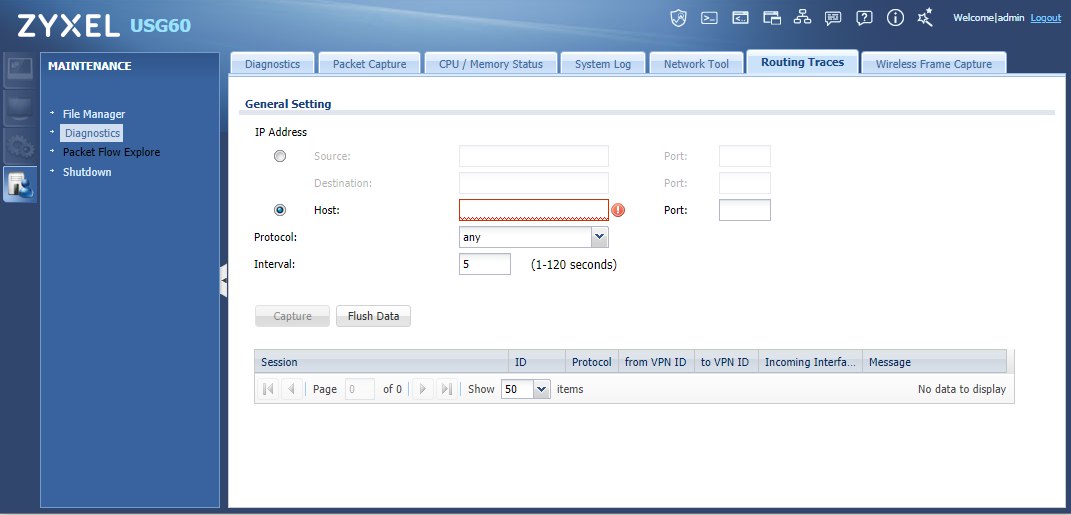Open Shutdown in Maintenance menu
Viewport: 1071px width, 515px height.
[87, 172]
